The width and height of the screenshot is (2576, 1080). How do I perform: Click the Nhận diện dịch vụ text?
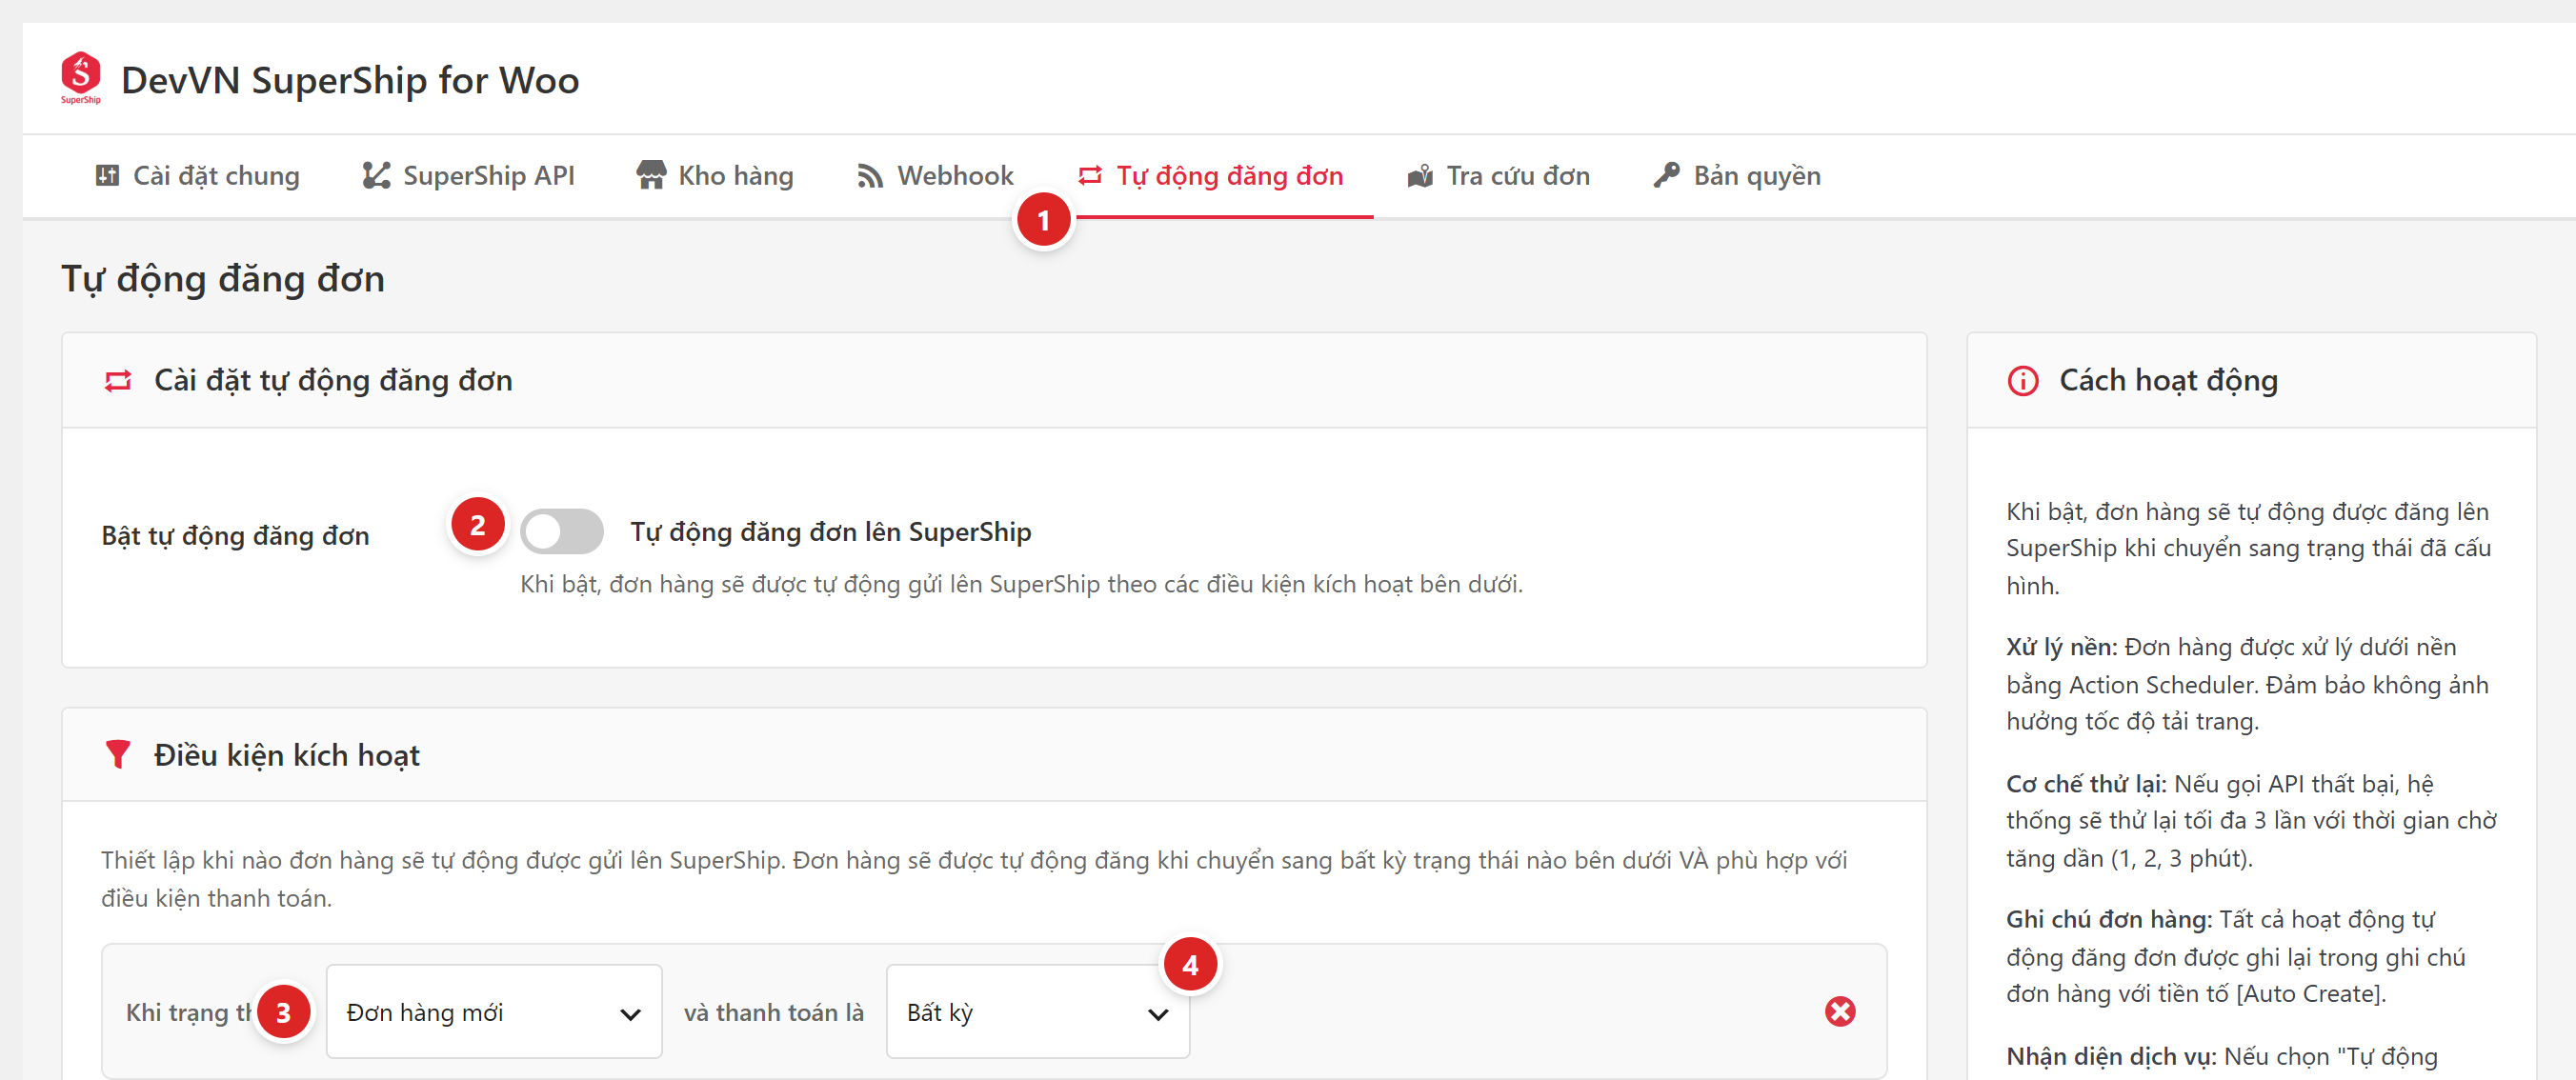pyautogui.click(x=2221, y=1057)
